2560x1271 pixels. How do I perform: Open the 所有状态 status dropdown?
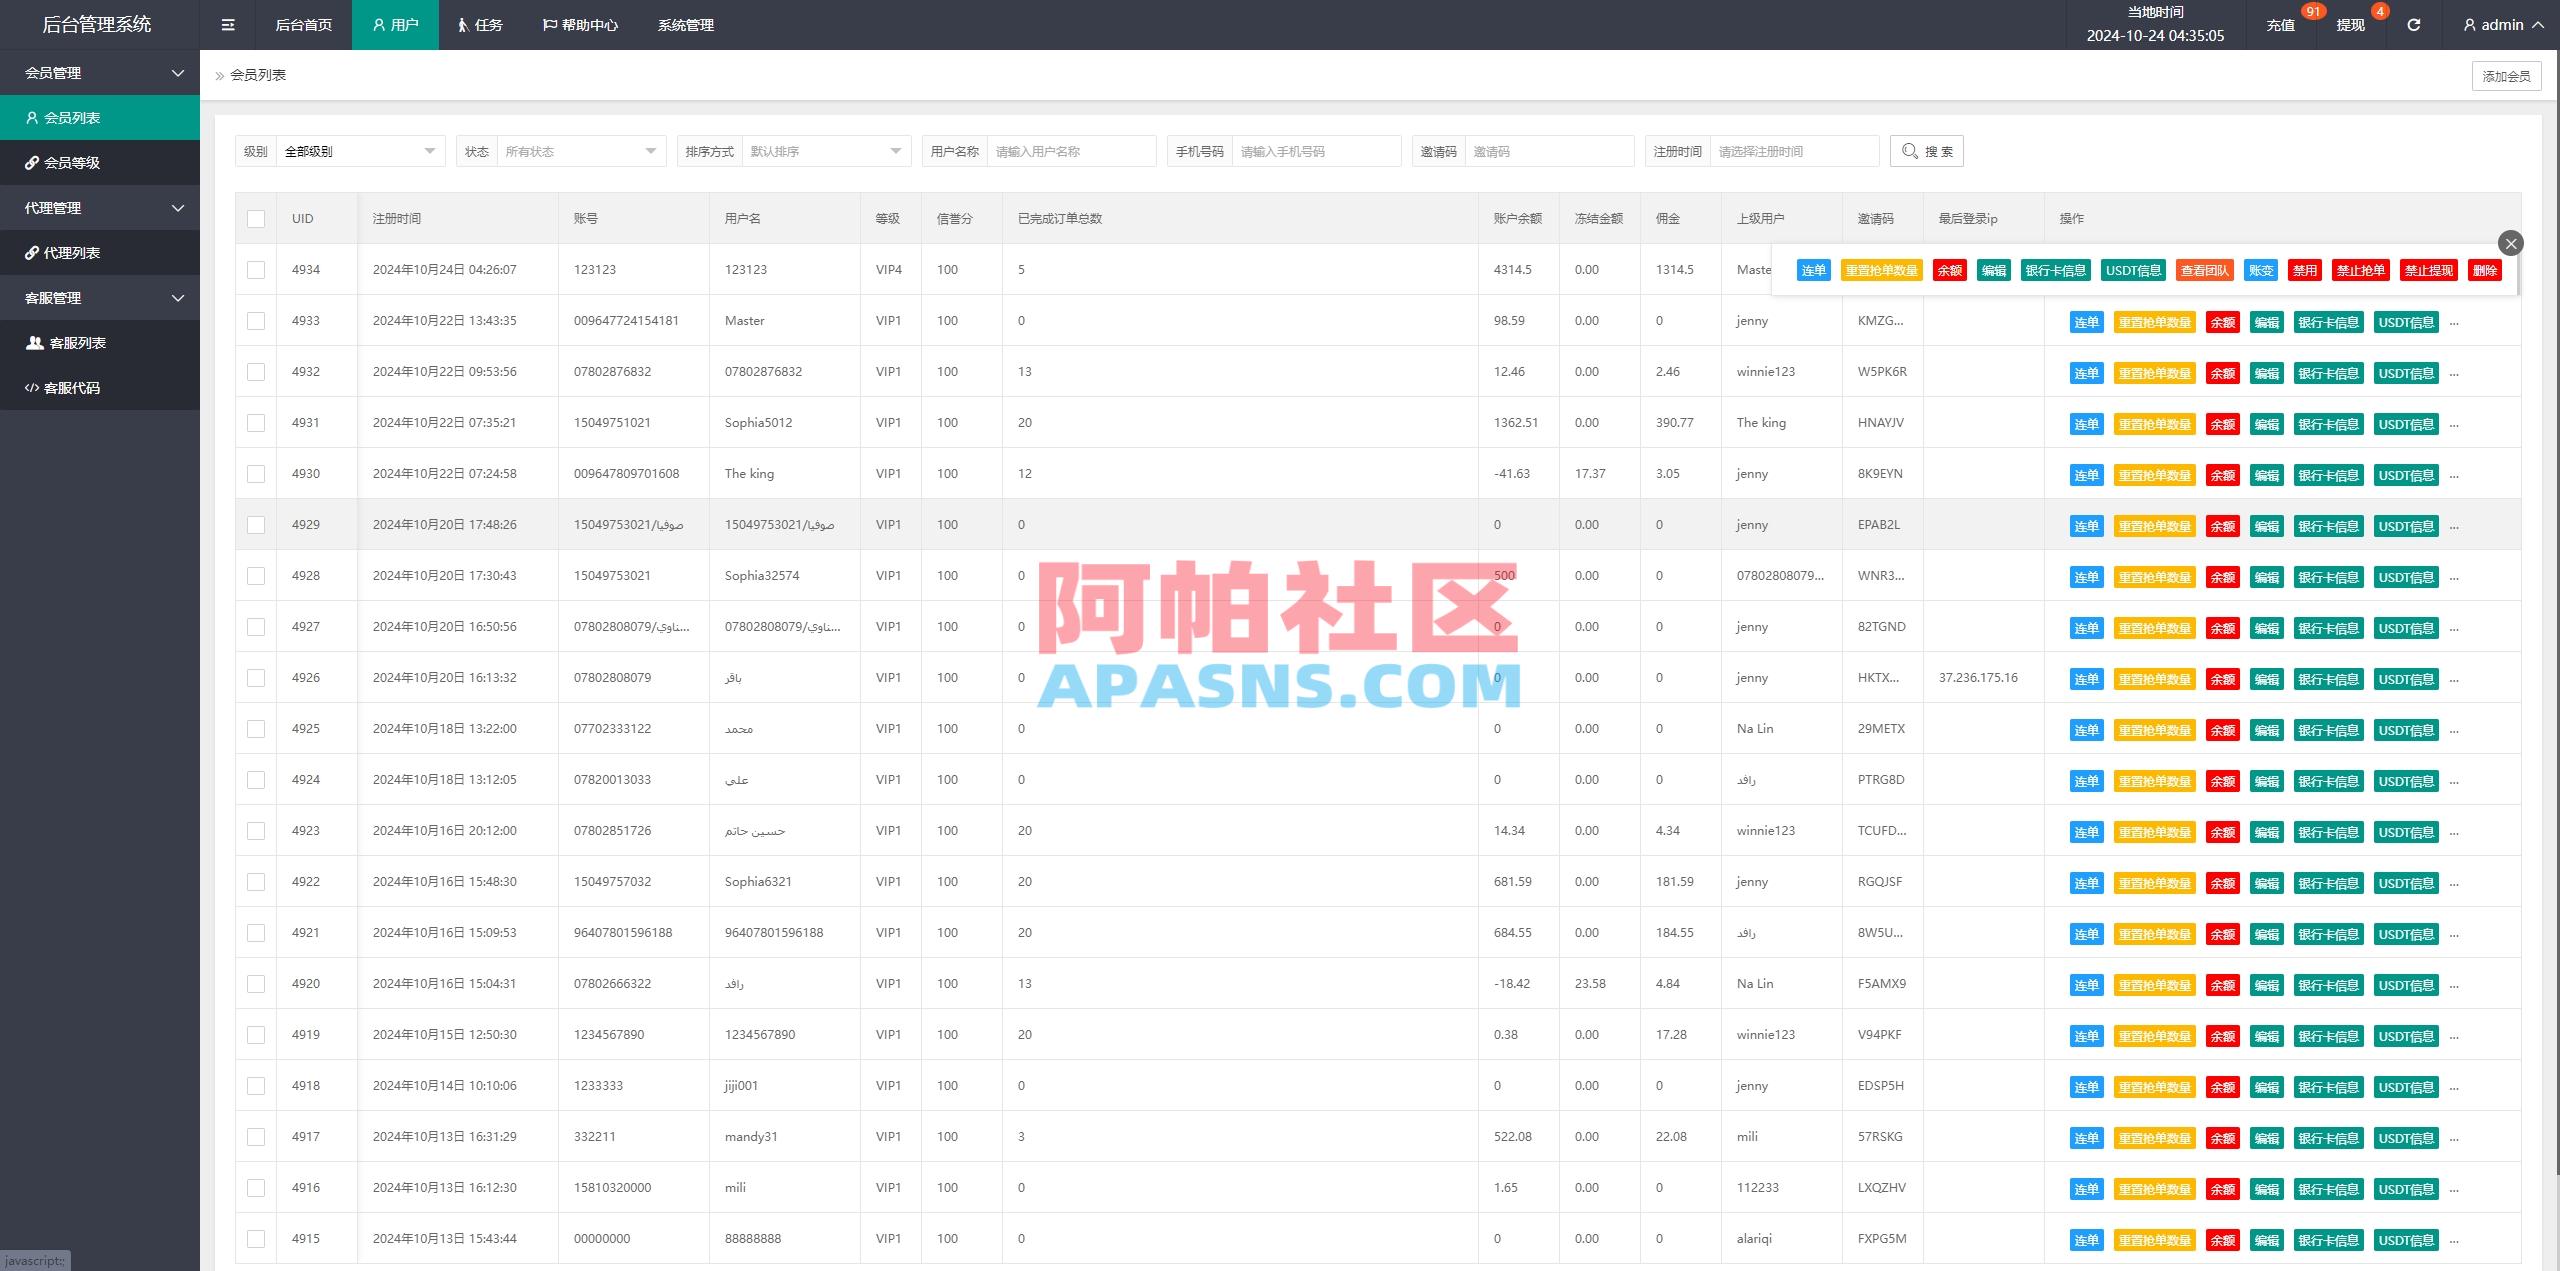[580, 151]
